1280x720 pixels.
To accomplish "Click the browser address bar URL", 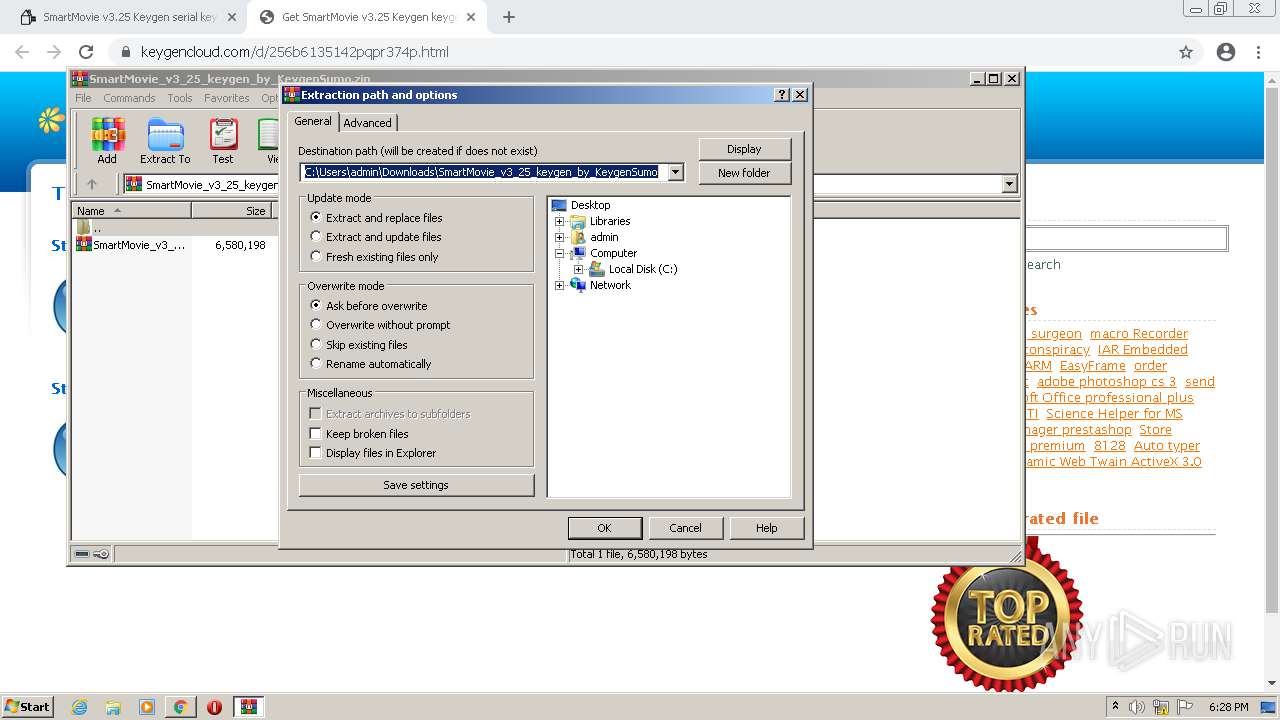I will pos(294,52).
